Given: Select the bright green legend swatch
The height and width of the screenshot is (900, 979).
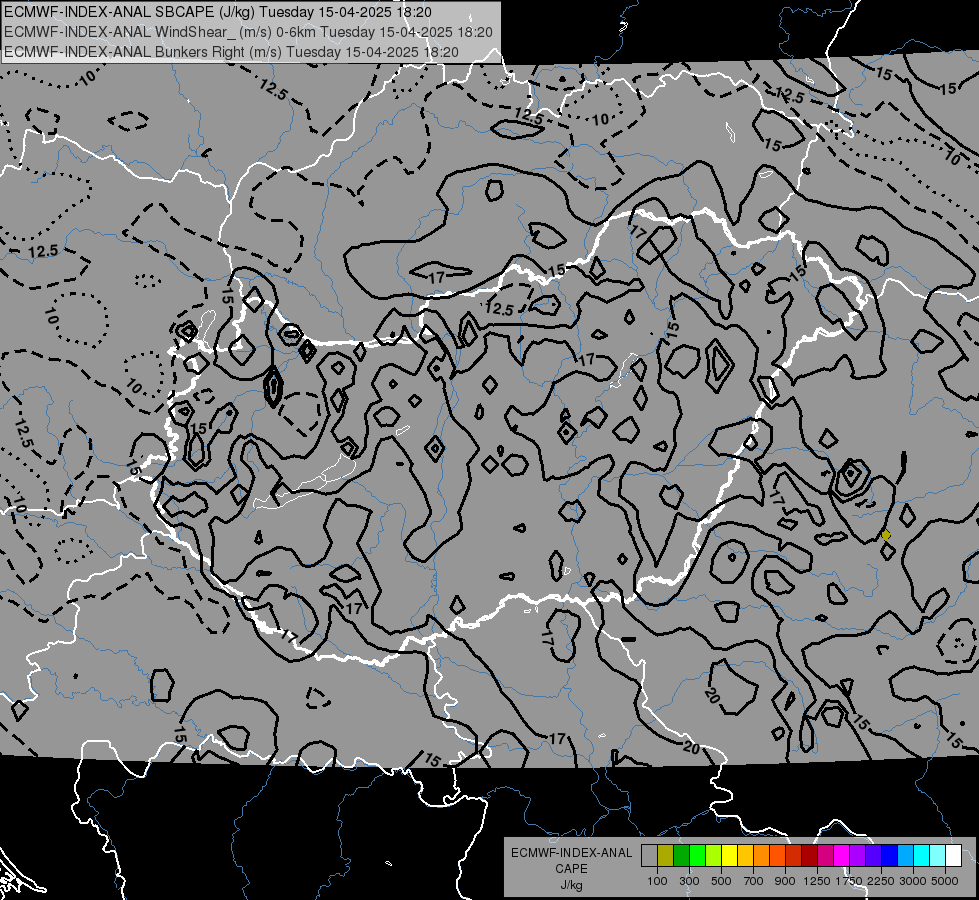Looking at the screenshot, I should tap(697, 855).
